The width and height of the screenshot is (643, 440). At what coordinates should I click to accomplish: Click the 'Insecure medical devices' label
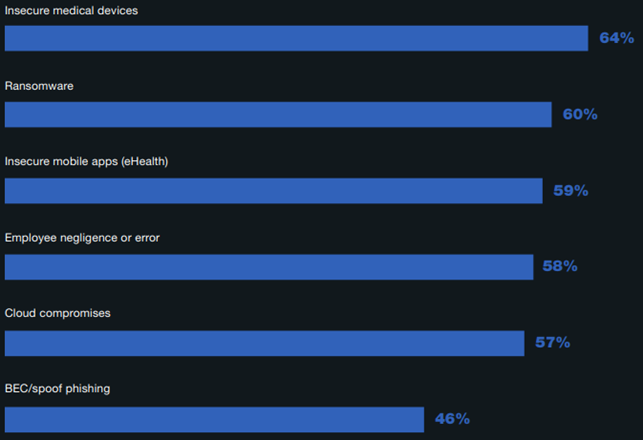coord(72,10)
